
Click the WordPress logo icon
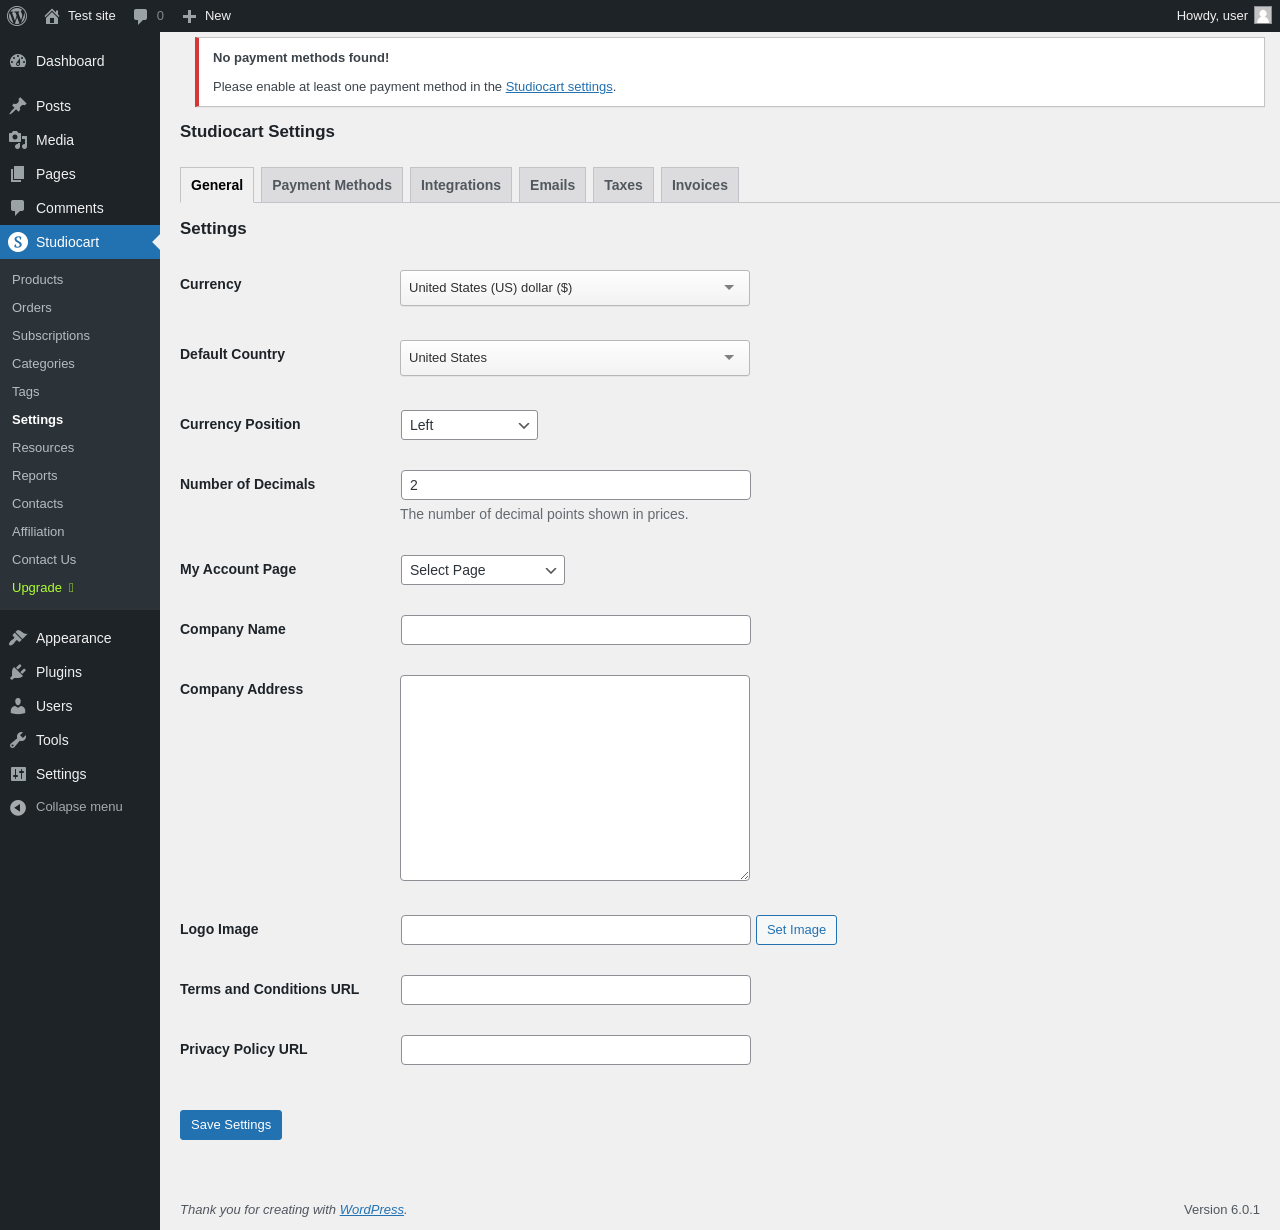click(17, 16)
